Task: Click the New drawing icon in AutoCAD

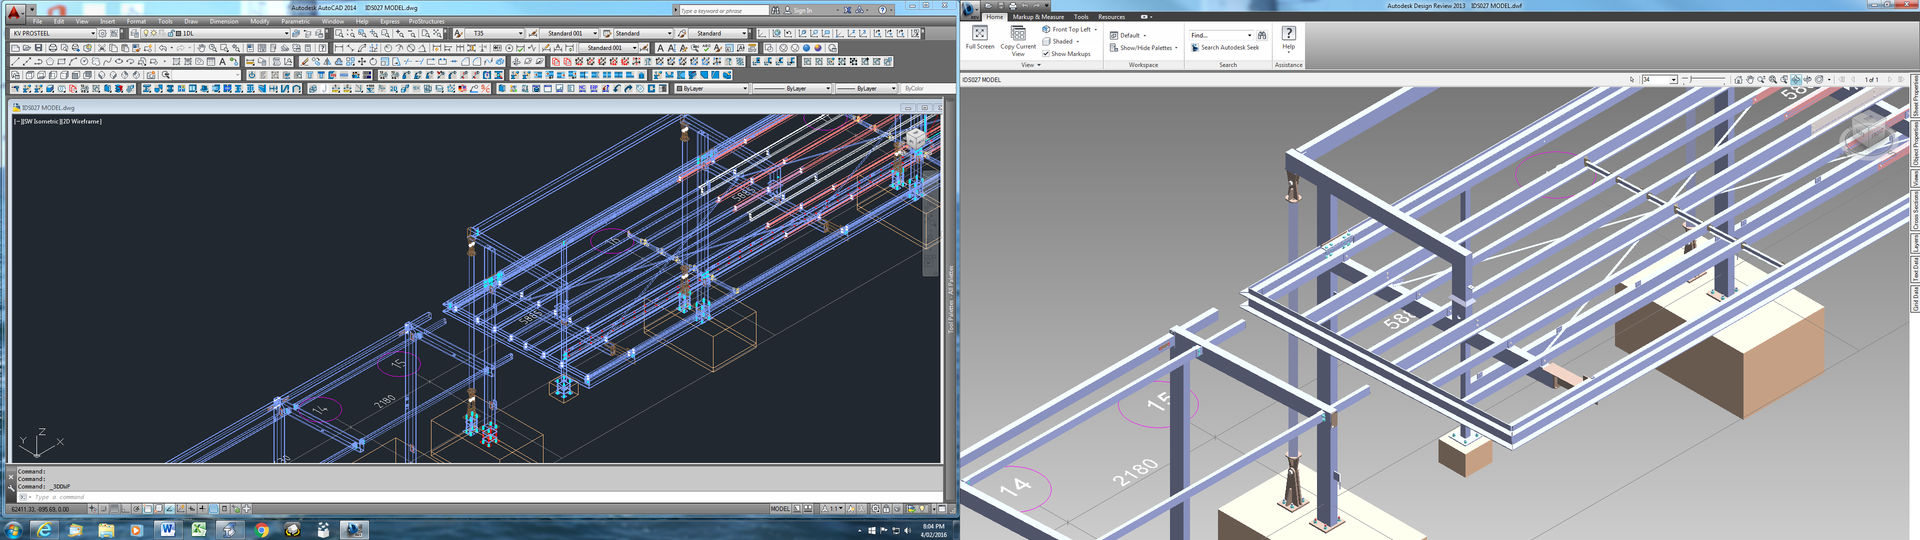Action: [x=15, y=48]
